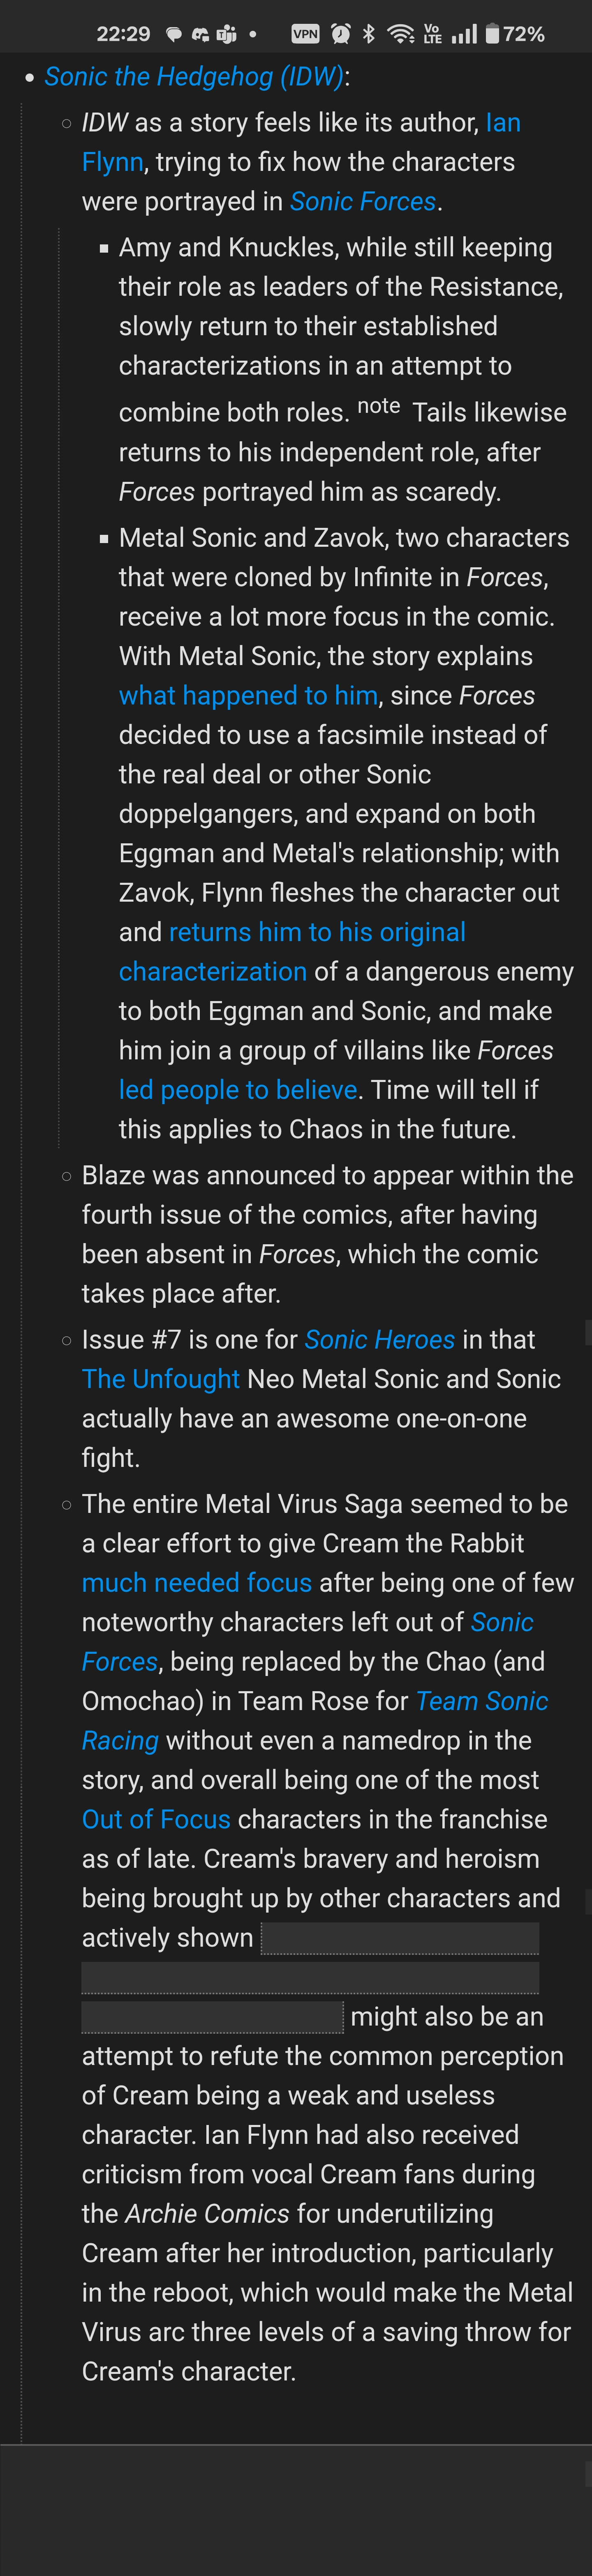Tap the chat bubble notification icon

click(x=173, y=35)
